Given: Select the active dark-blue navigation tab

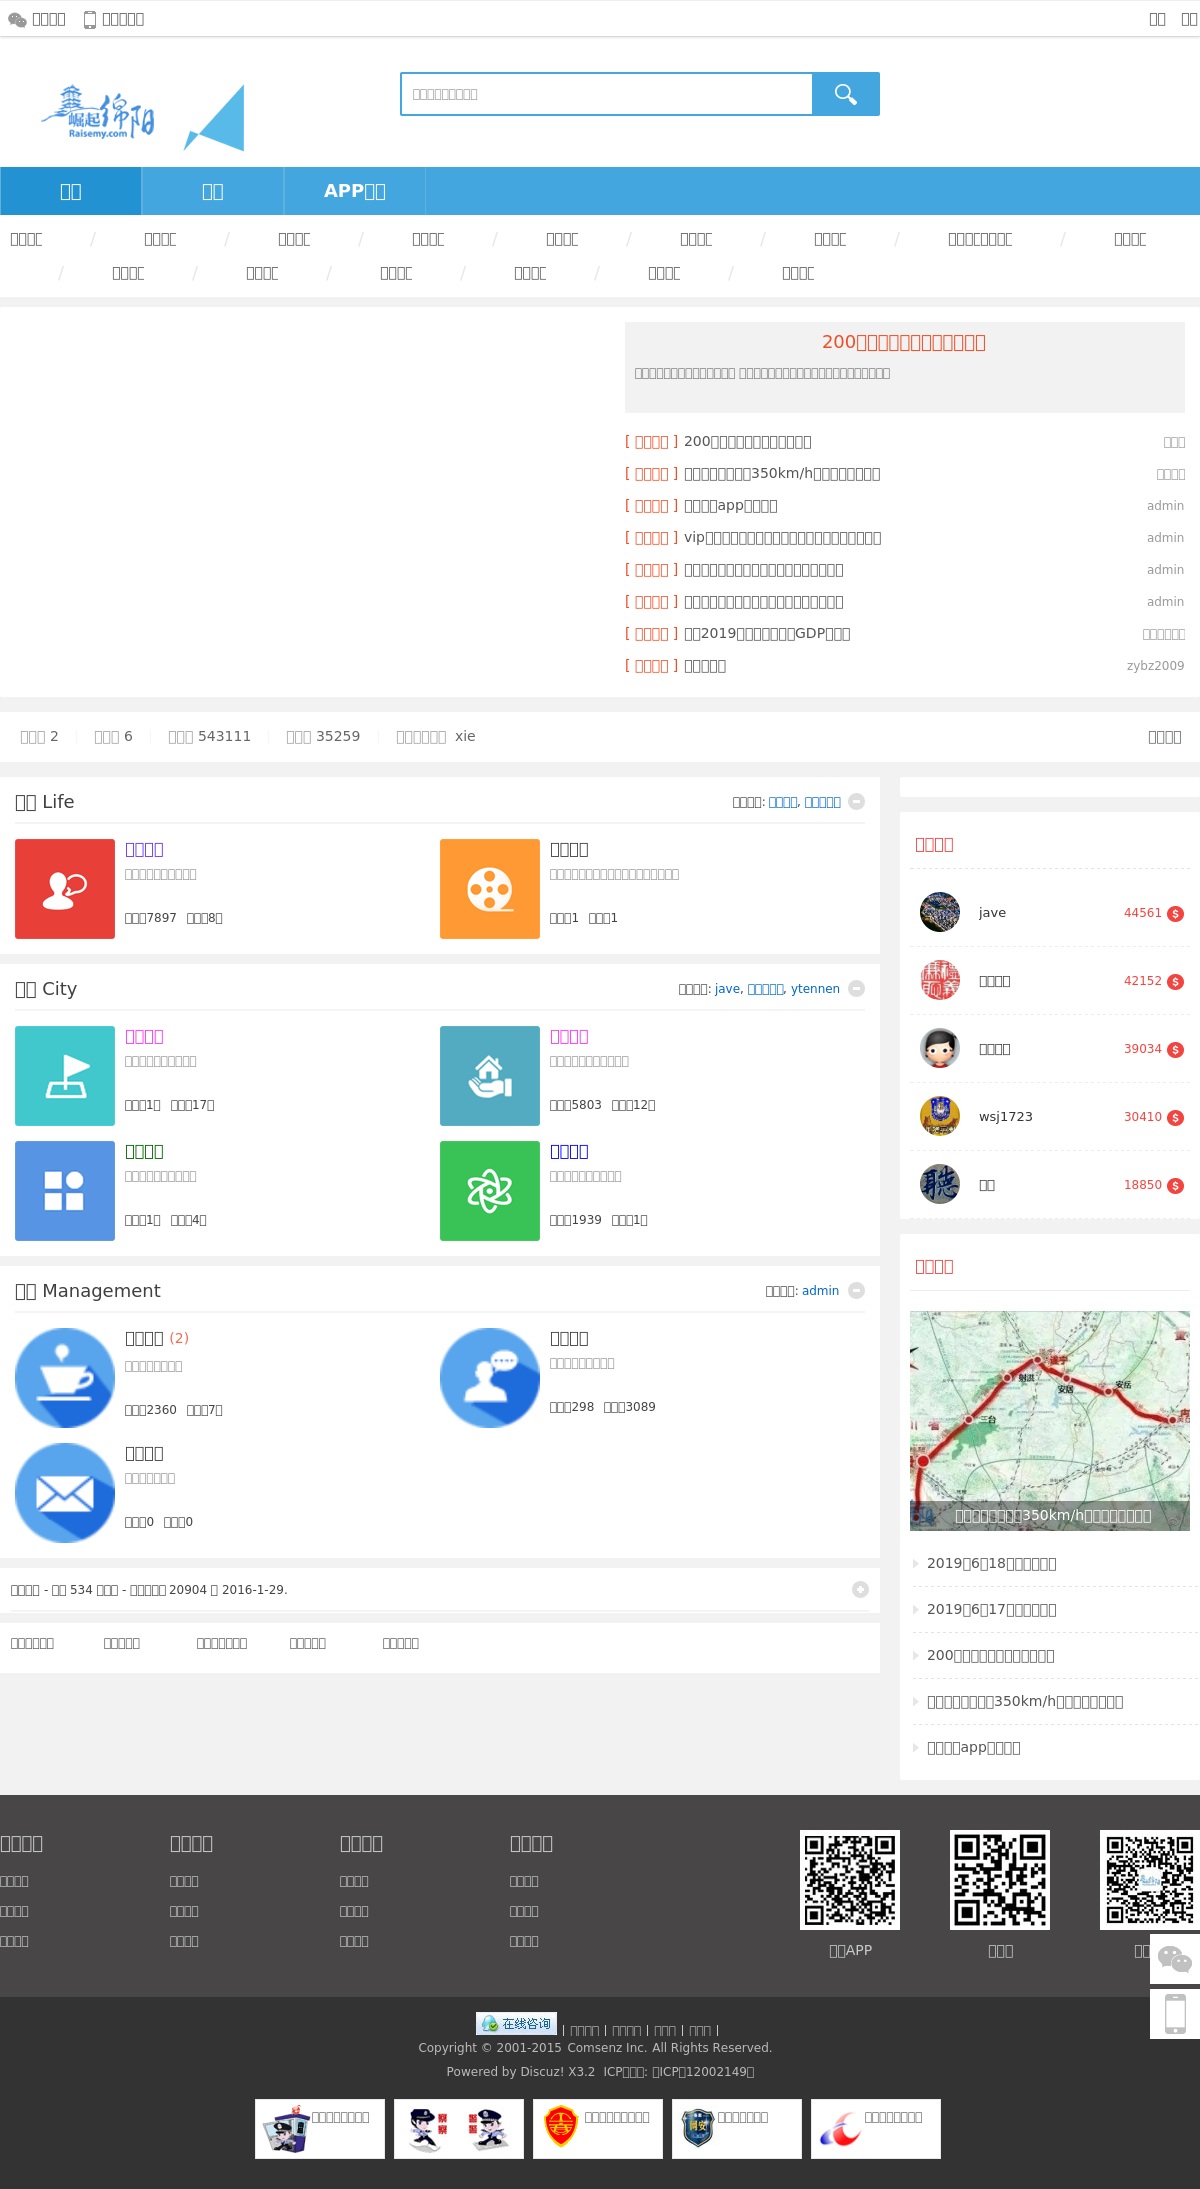Looking at the screenshot, I should (71, 191).
